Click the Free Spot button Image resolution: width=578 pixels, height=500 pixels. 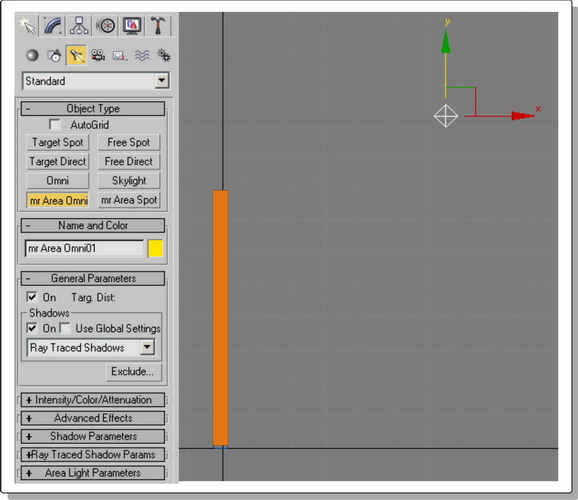tap(129, 142)
